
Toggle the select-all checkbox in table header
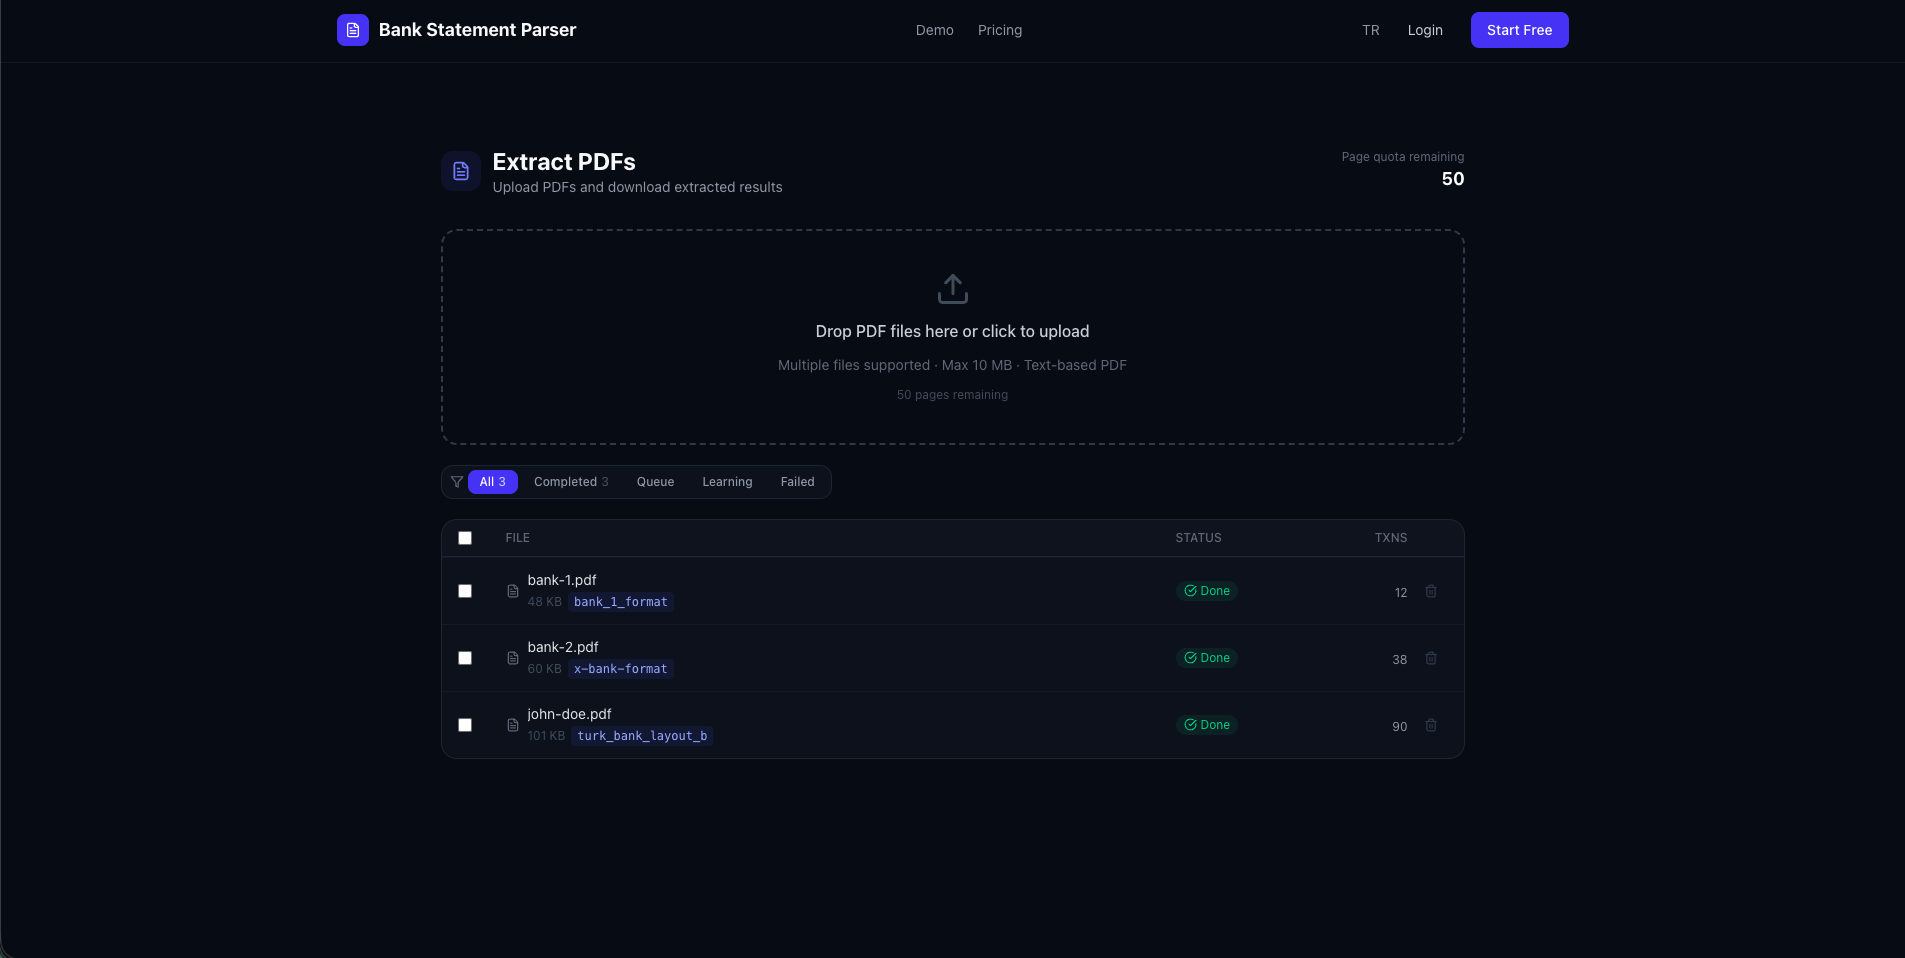(465, 538)
